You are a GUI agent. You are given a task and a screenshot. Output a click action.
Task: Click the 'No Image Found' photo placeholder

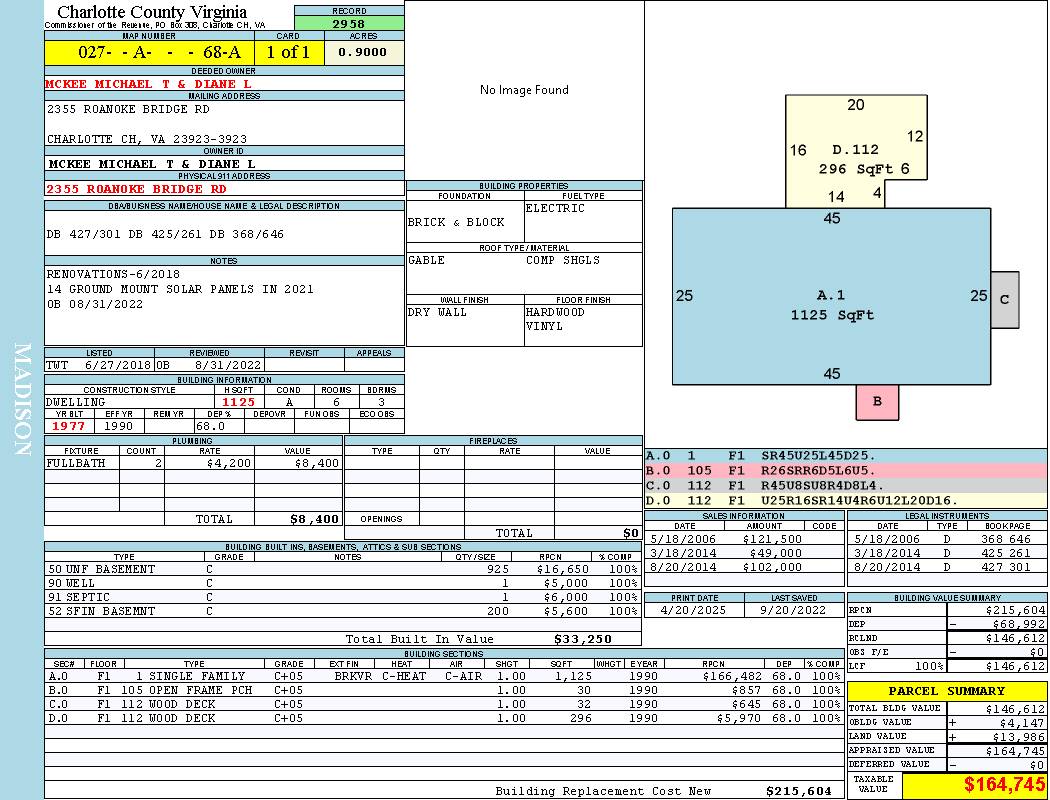click(x=524, y=90)
